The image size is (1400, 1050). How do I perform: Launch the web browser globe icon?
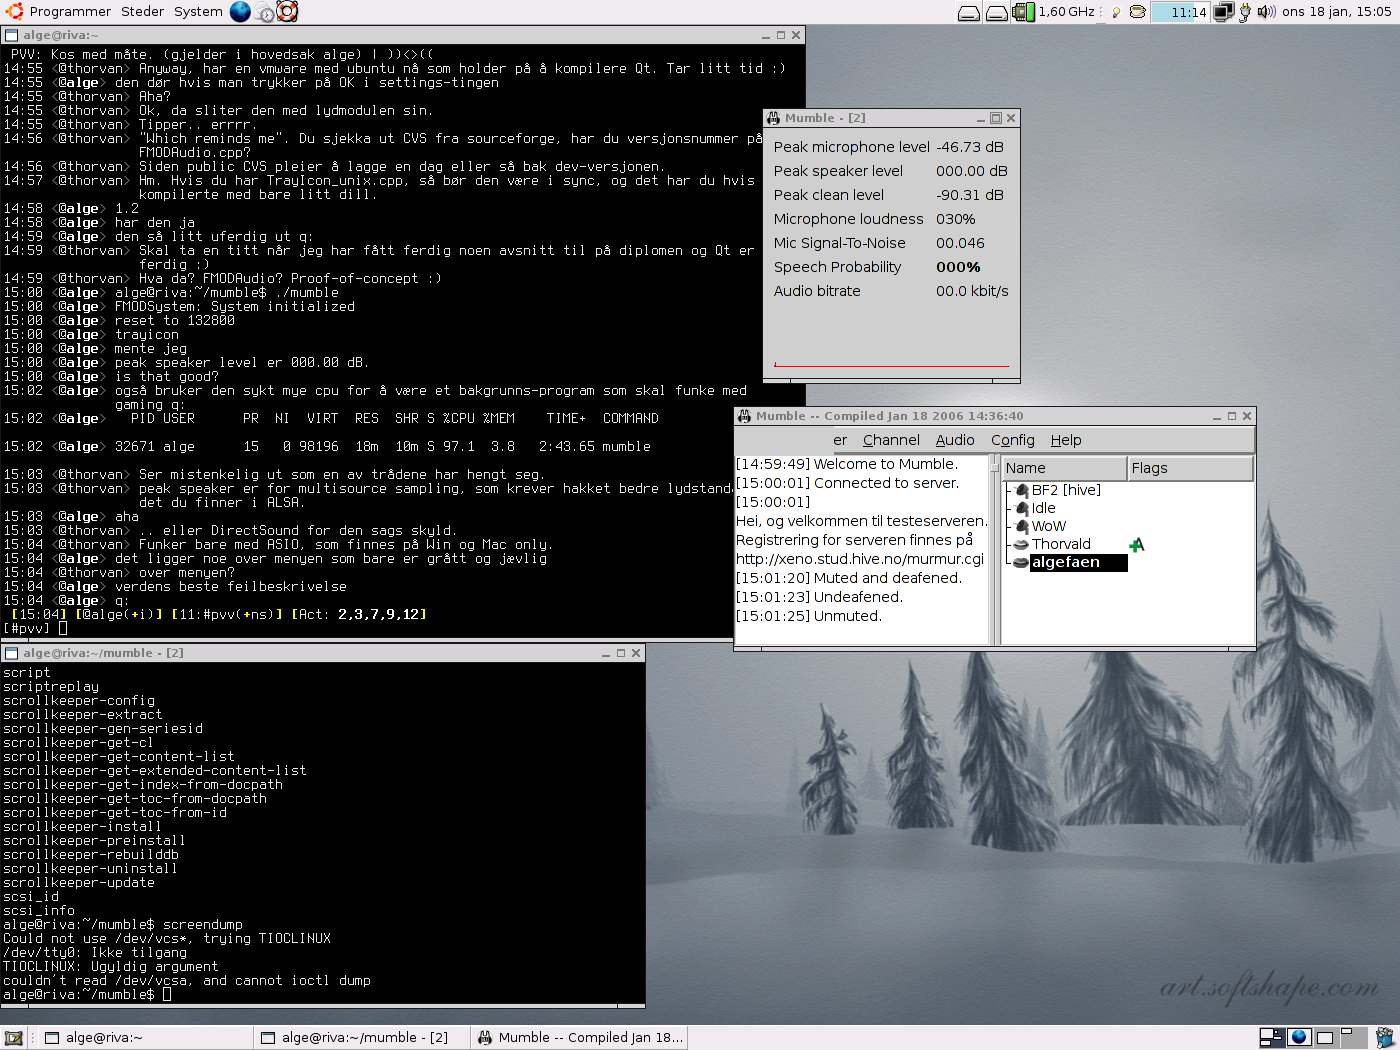point(240,11)
